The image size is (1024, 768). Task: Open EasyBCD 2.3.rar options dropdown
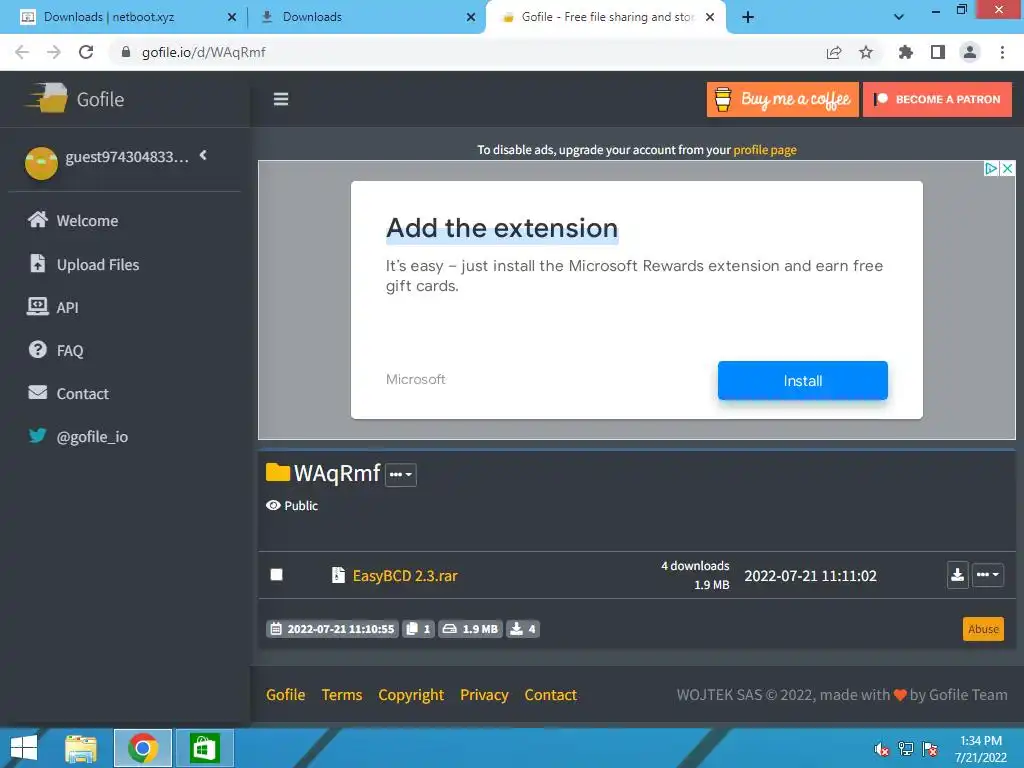click(x=987, y=575)
